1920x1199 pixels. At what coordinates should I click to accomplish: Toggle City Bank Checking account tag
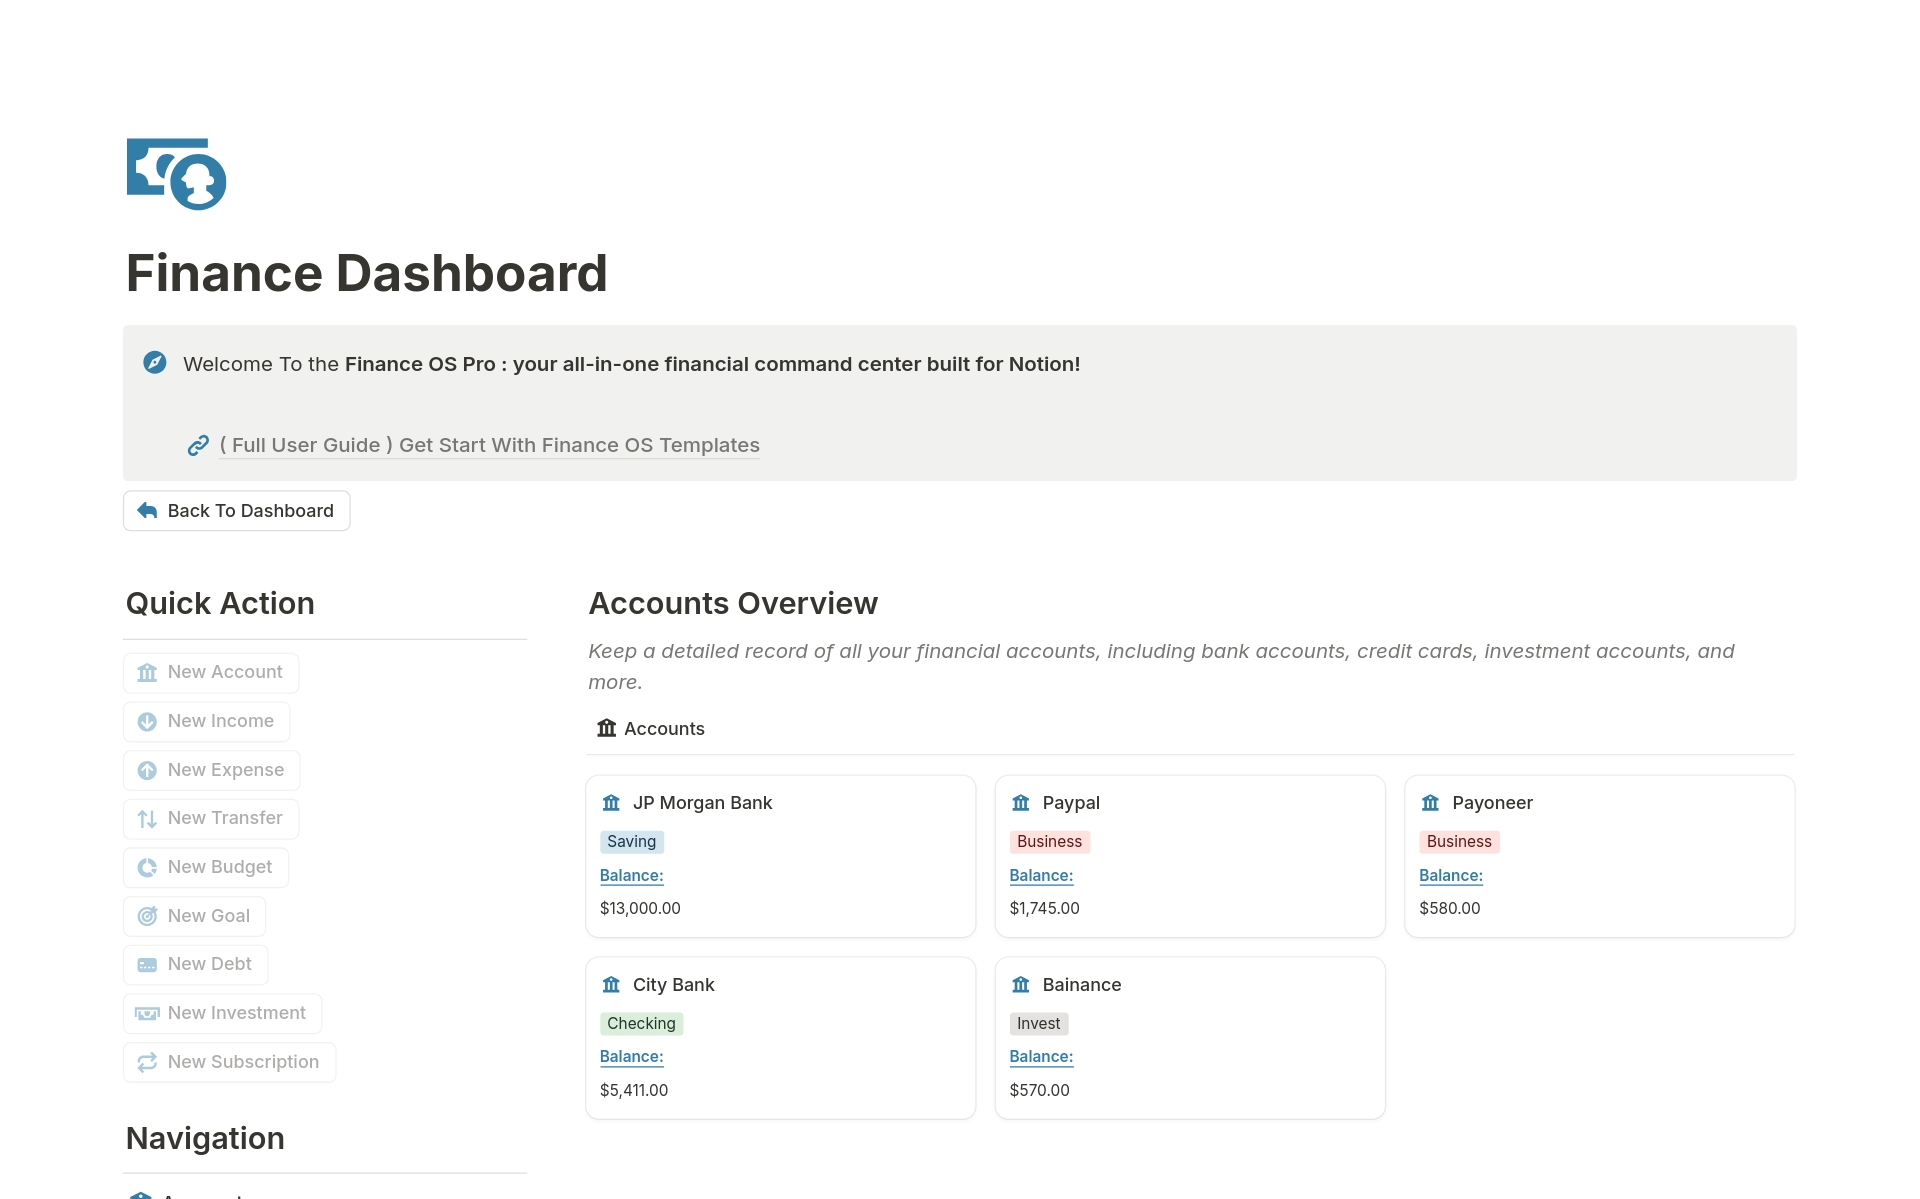click(642, 1022)
